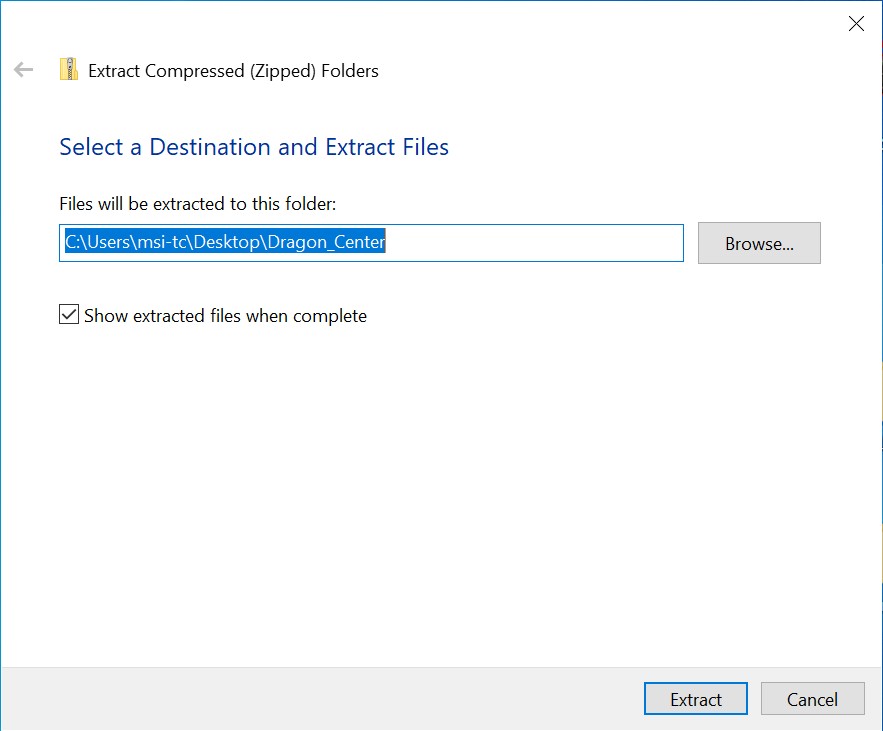Click the 'Files will be extracted to this folder:' label
Image resolution: width=883 pixels, height=731 pixels.
(198, 204)
